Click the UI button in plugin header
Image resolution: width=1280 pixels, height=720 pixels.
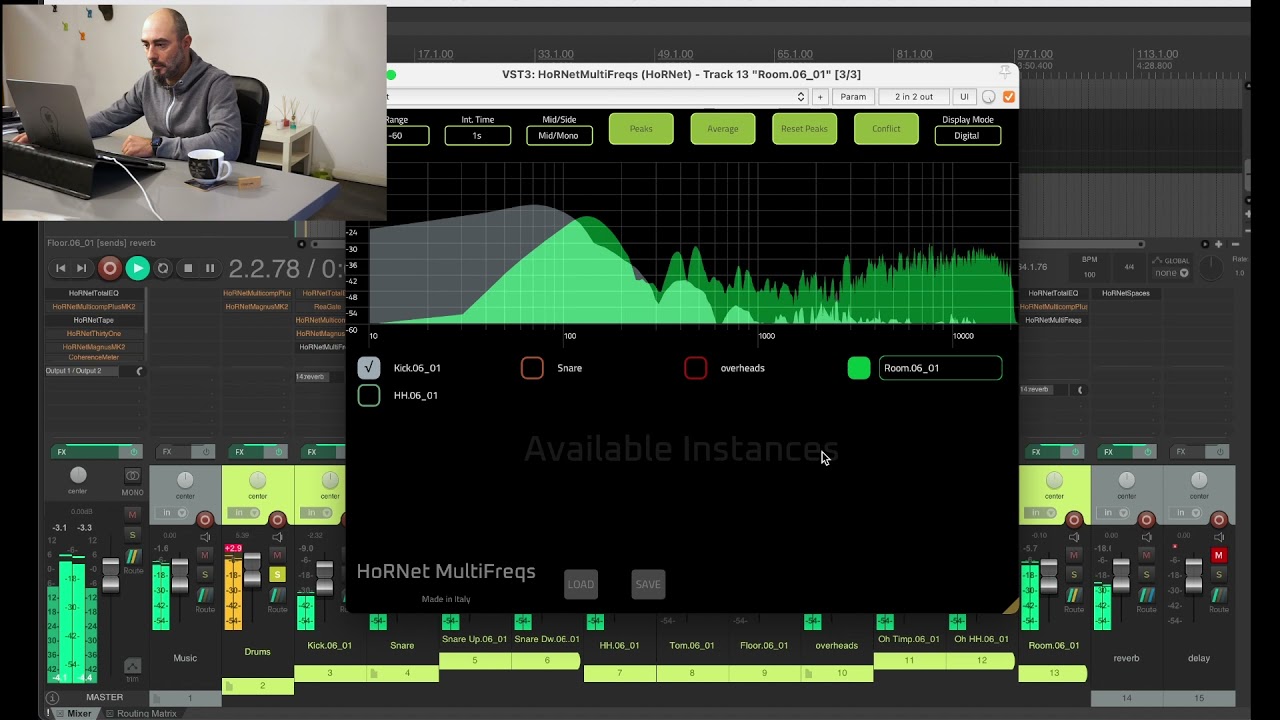pyautogui.click(x=964, y=97)
